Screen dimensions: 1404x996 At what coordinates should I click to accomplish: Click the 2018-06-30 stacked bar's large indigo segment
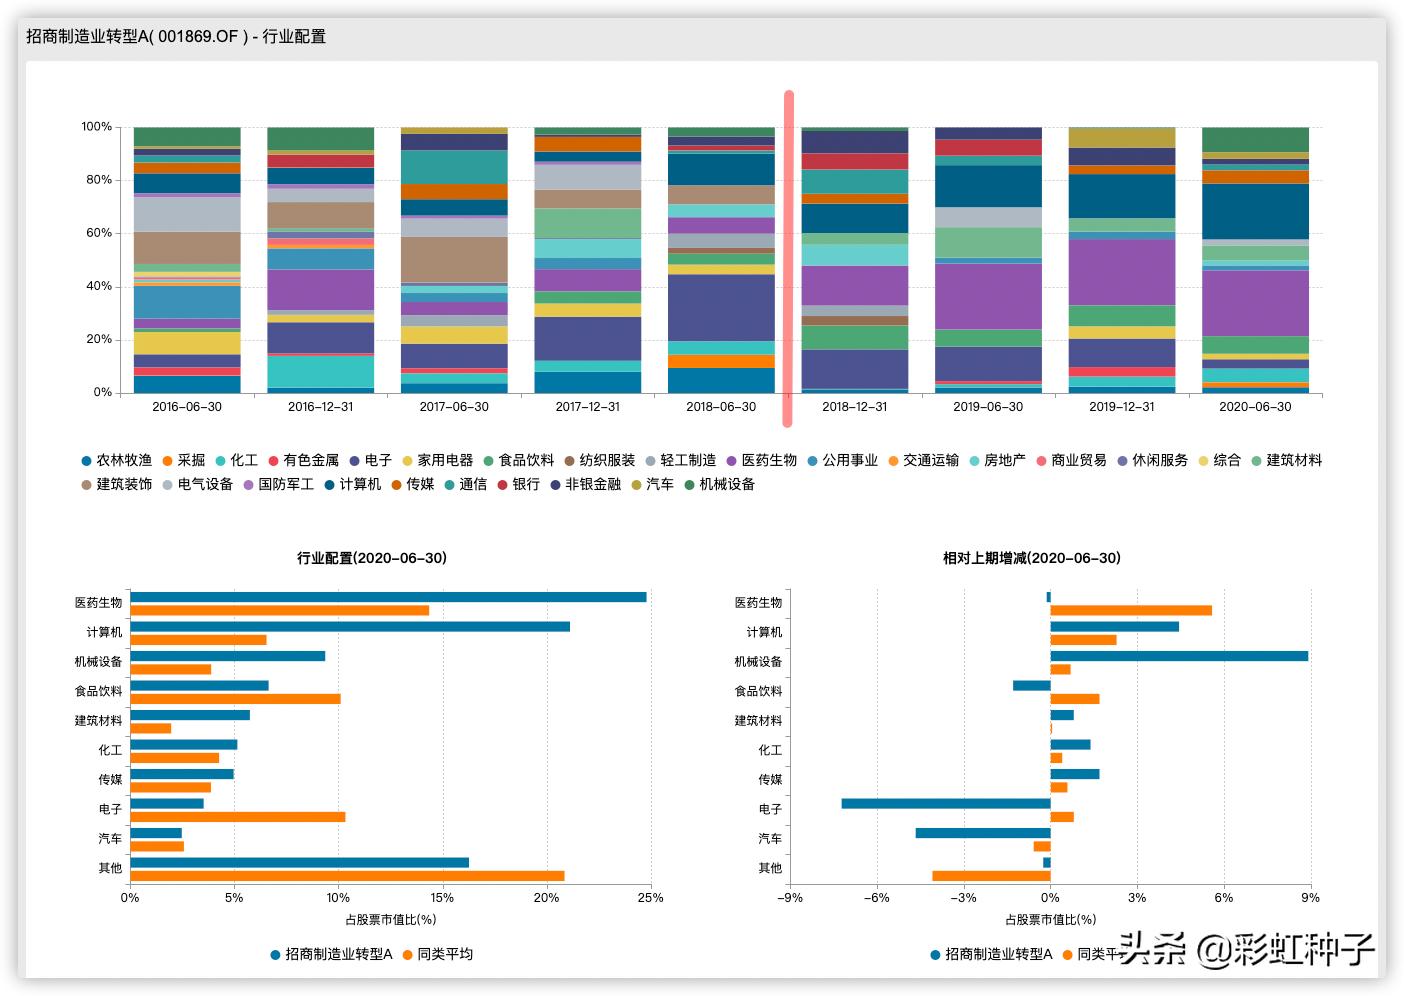coord(721,308)
